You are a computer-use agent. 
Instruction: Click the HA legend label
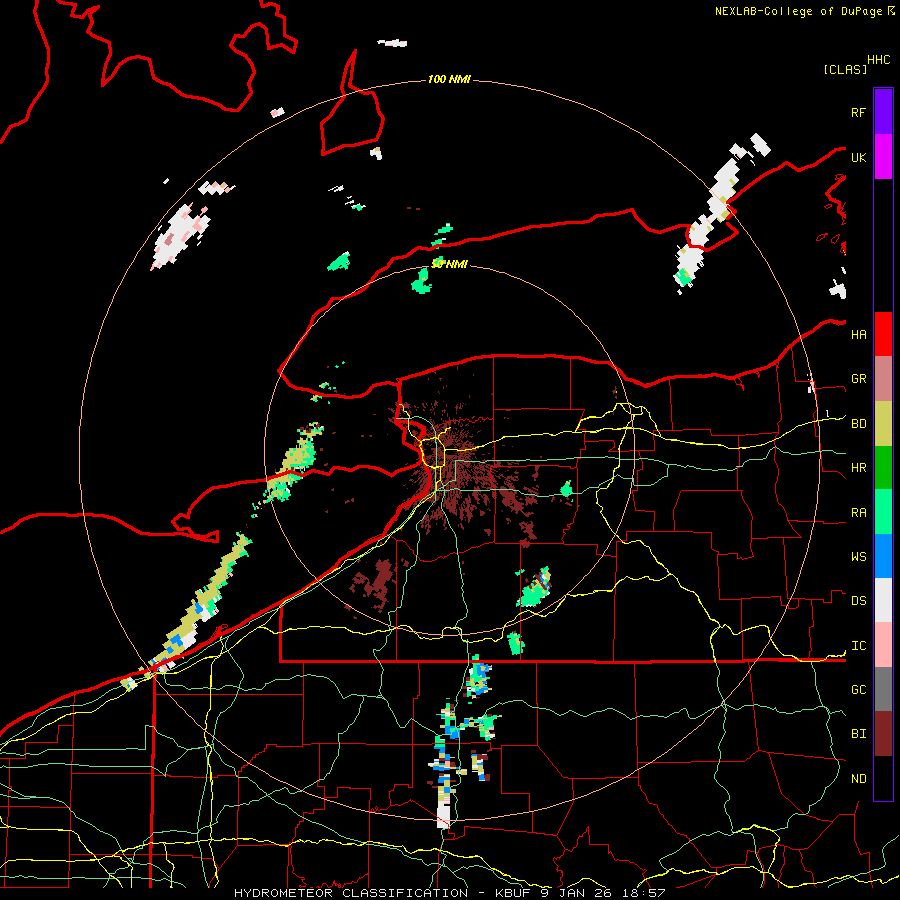click(858, 335)
